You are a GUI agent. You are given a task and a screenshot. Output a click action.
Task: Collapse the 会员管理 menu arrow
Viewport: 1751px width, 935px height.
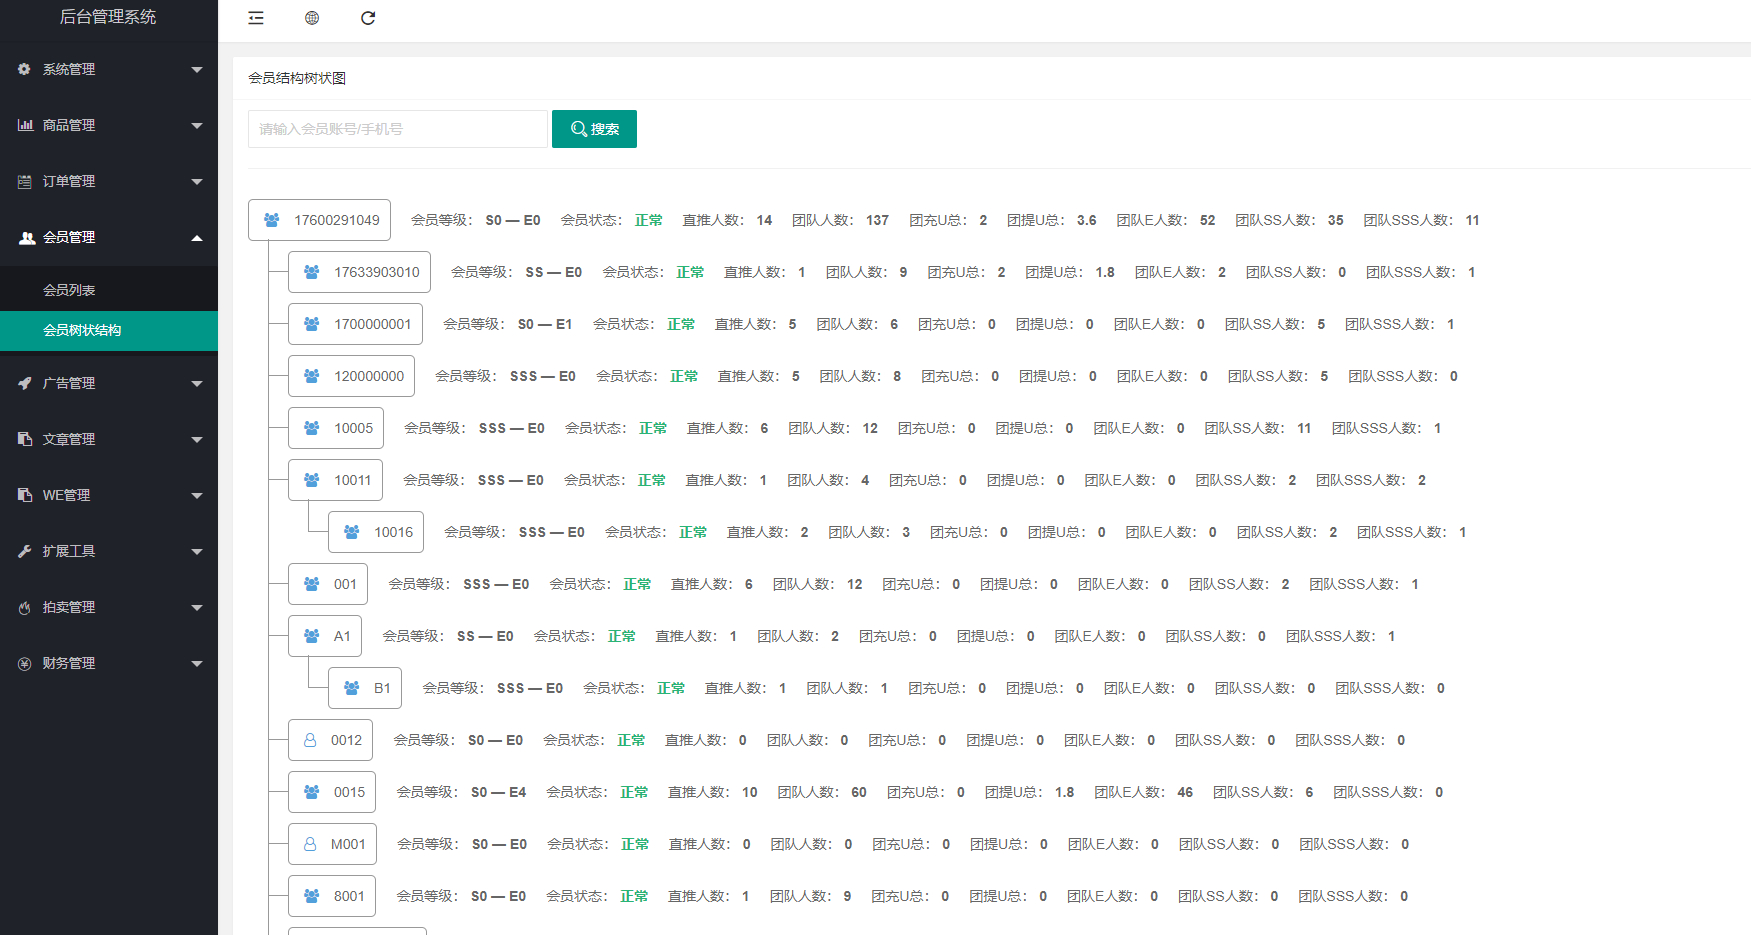coord(197,238)
